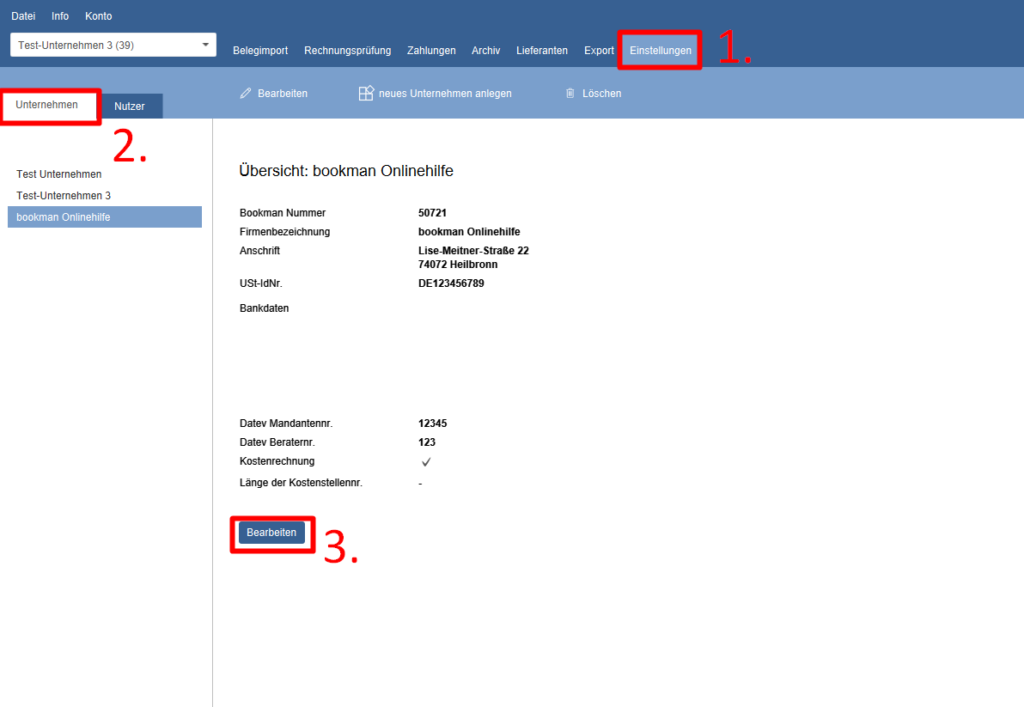Open Rechnungsprüfung section
The image size is (1024, 707).
(x=347, y=50)
